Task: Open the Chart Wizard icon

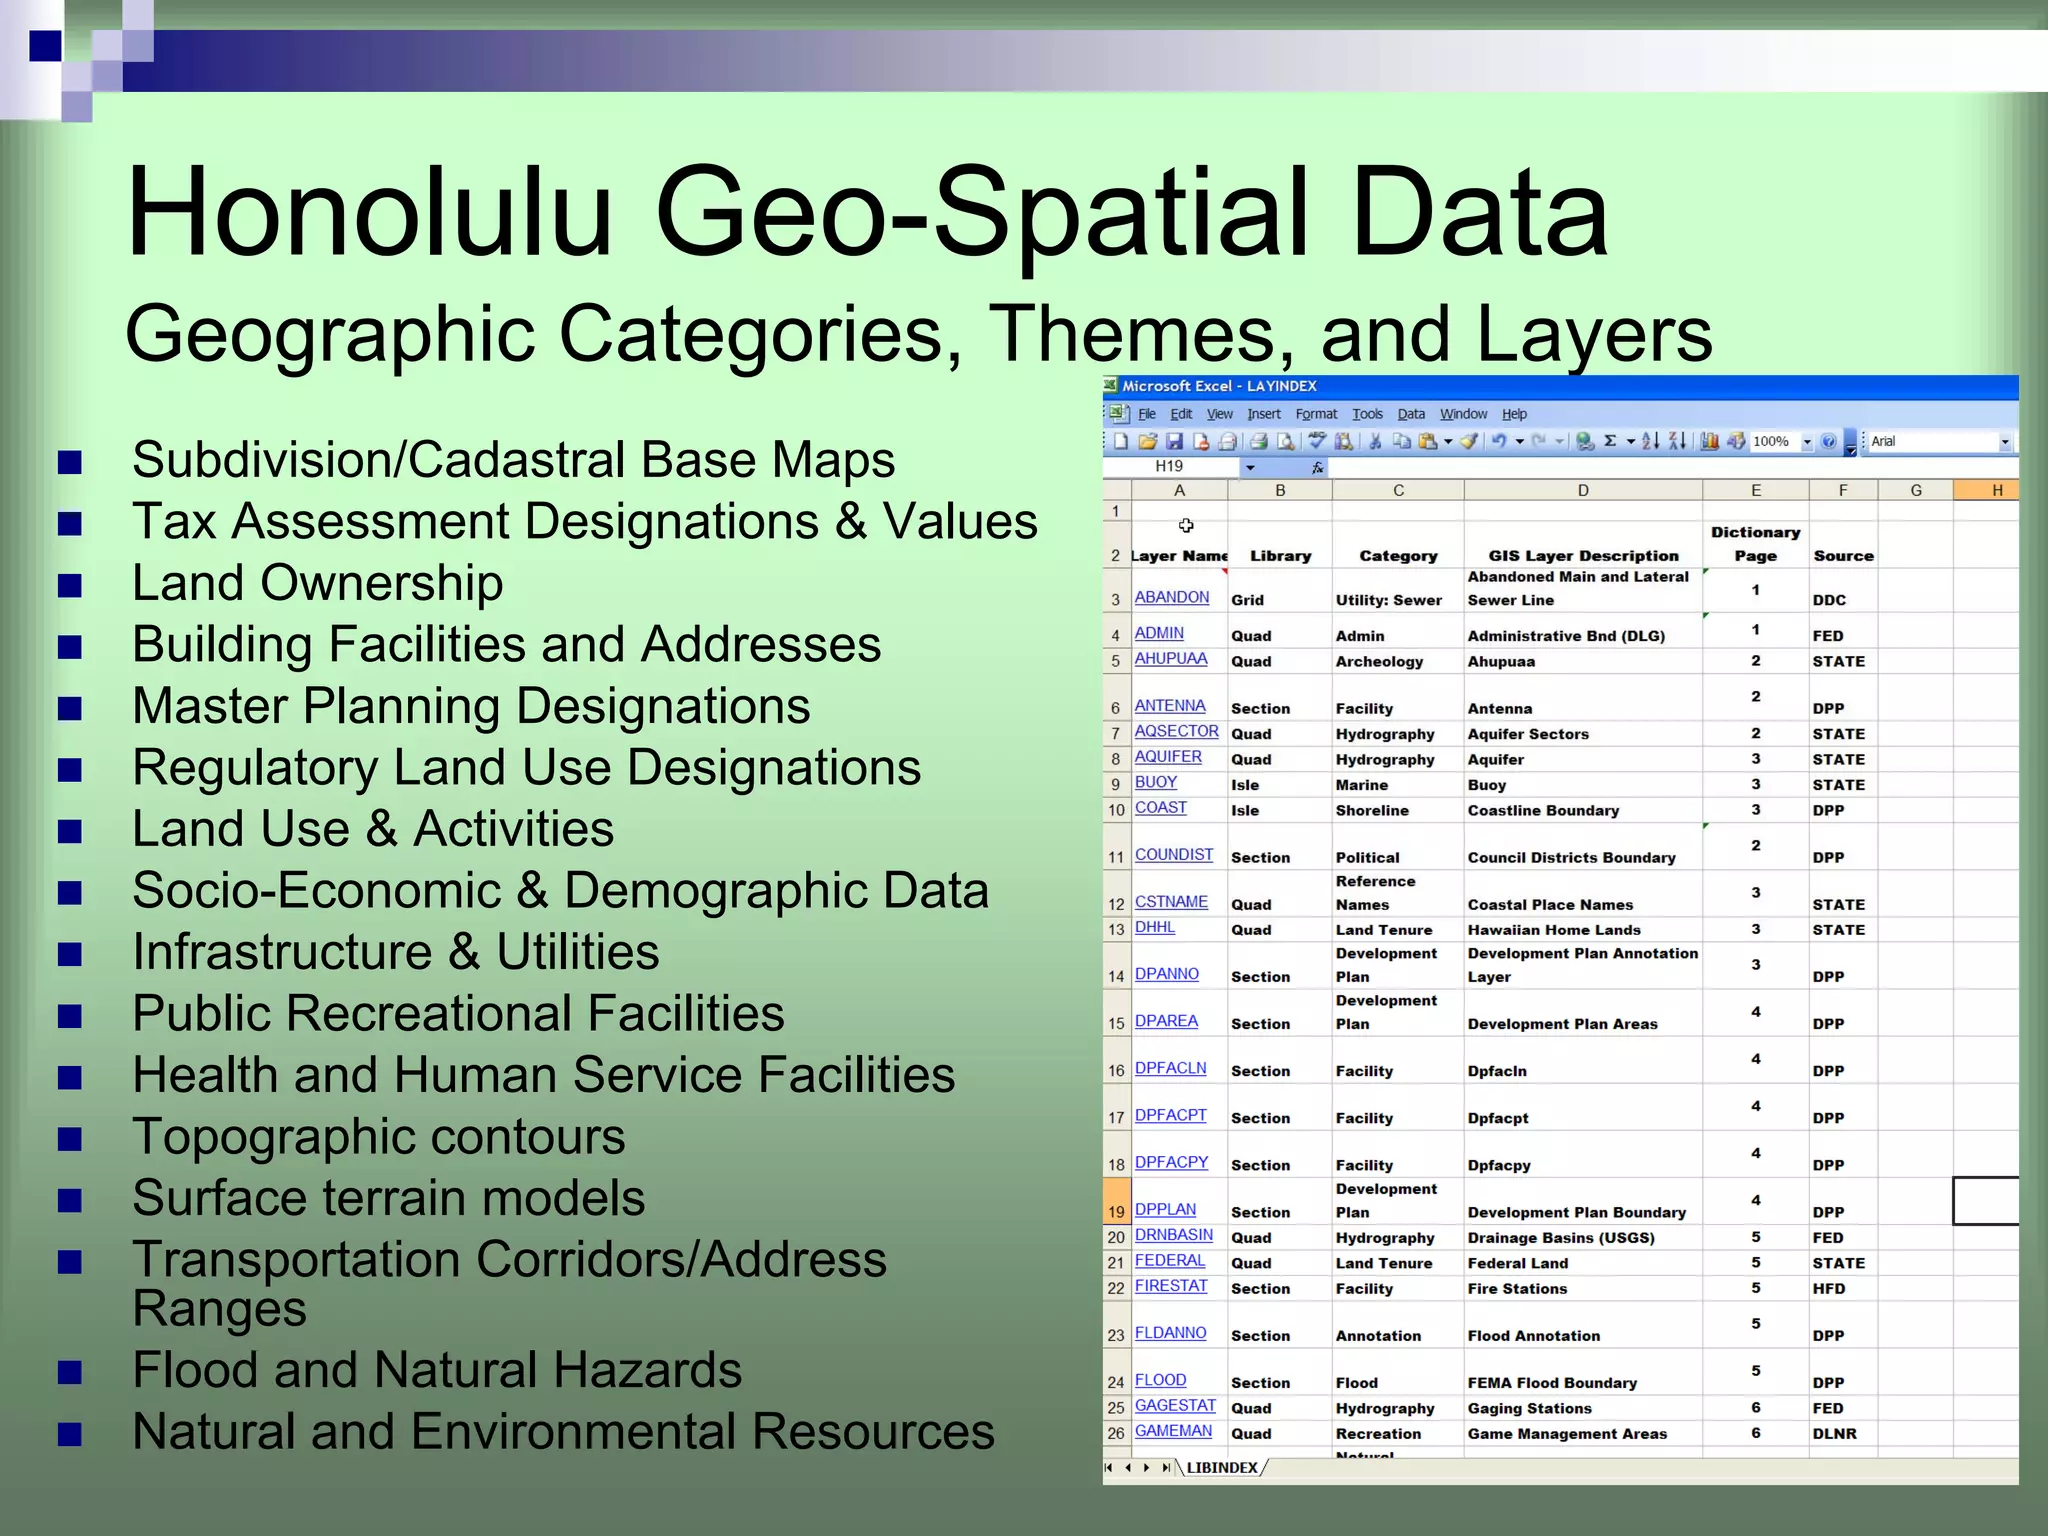Action: [x=1708, y=441]
